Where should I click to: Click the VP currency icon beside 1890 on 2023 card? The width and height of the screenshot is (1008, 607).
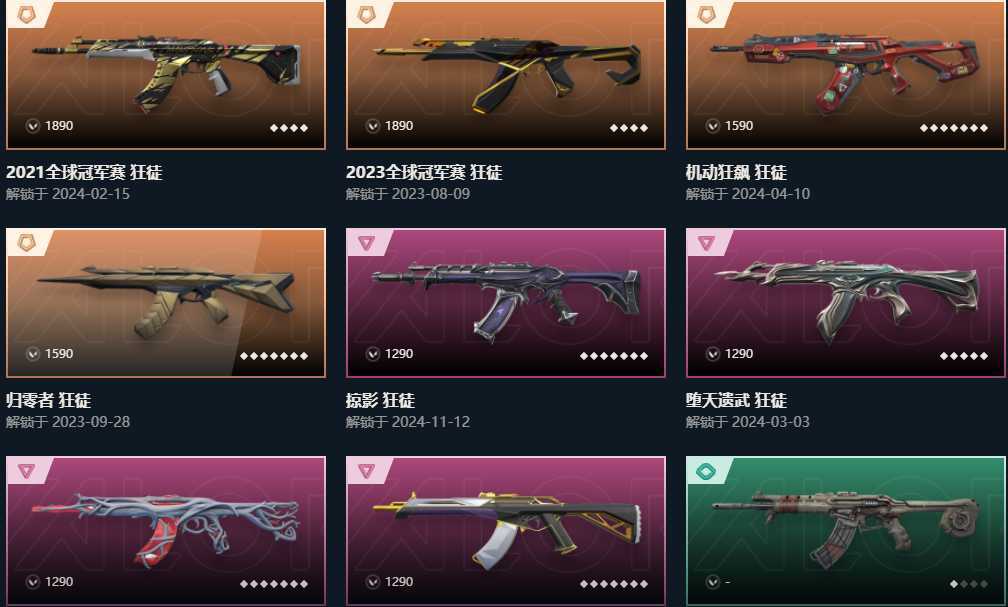pos(373,126)
